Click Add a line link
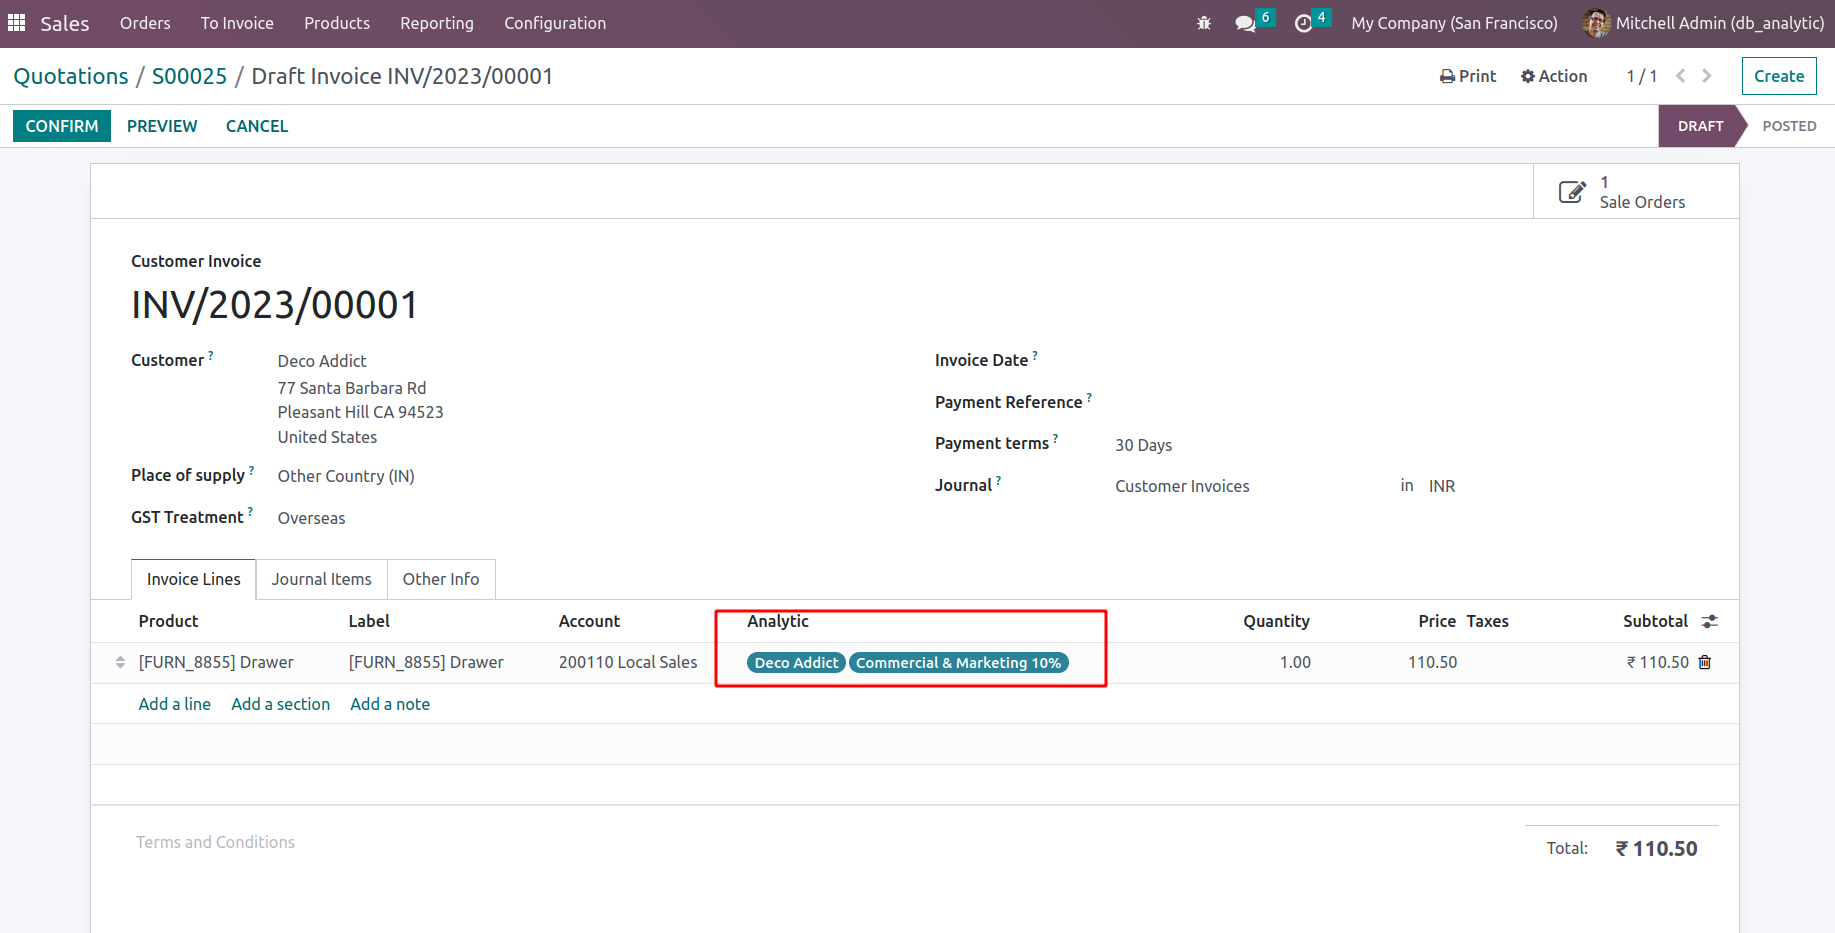Viewport: 1835px width, 933px height. click(x=175, y=704)
